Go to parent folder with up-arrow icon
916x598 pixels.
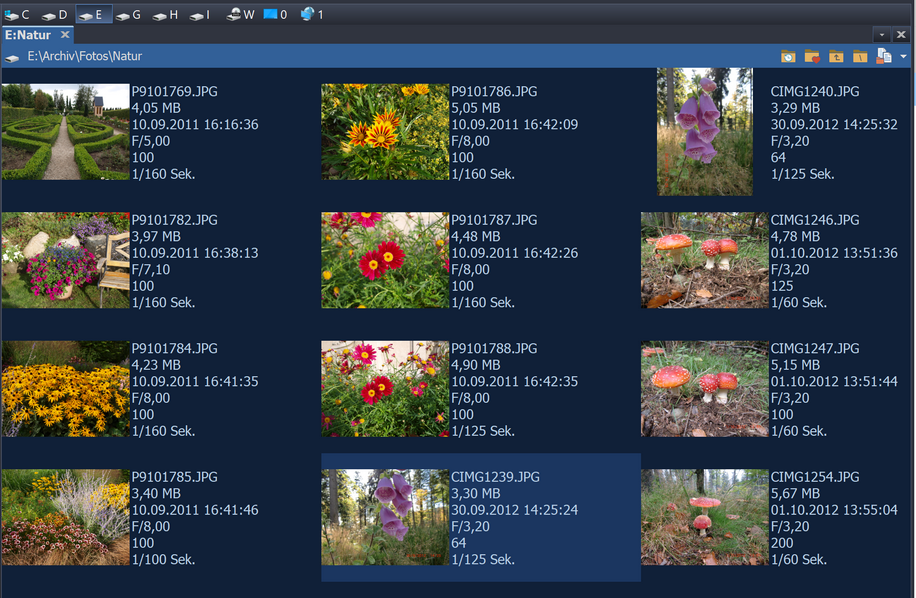click(x=836, y=57)
